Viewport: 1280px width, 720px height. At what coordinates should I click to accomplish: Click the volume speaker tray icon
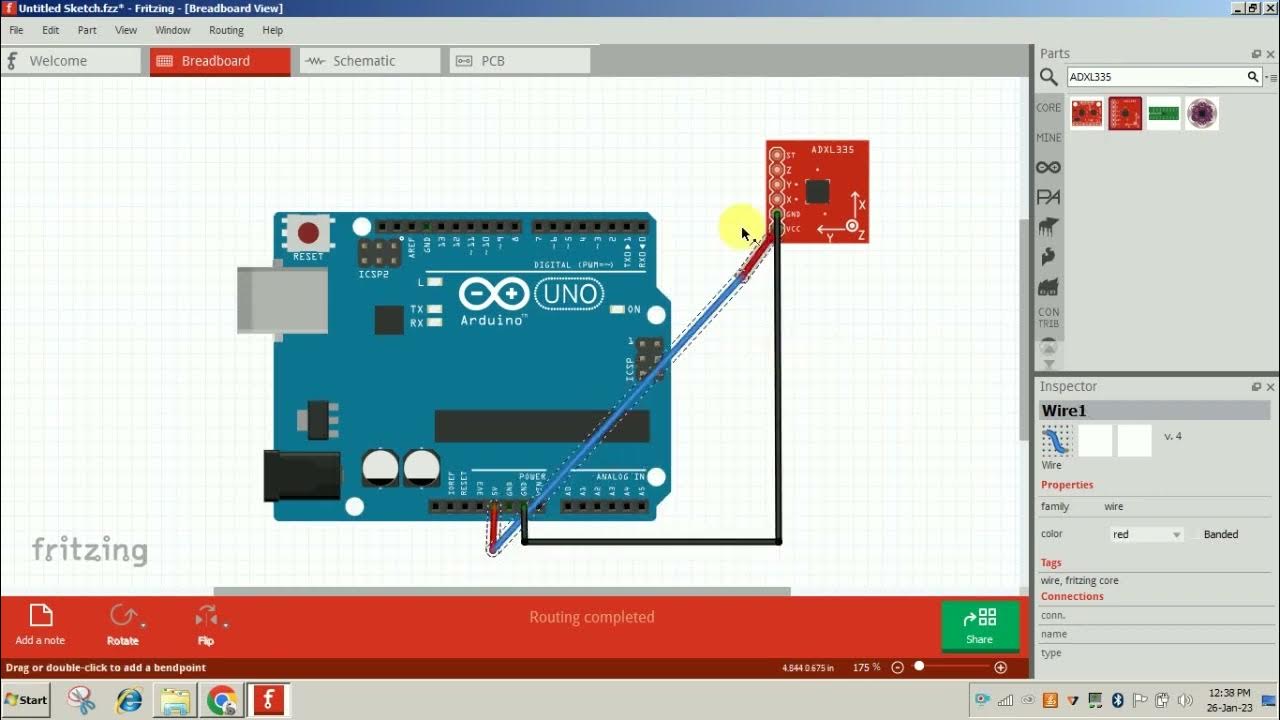tap(1185, 700)
